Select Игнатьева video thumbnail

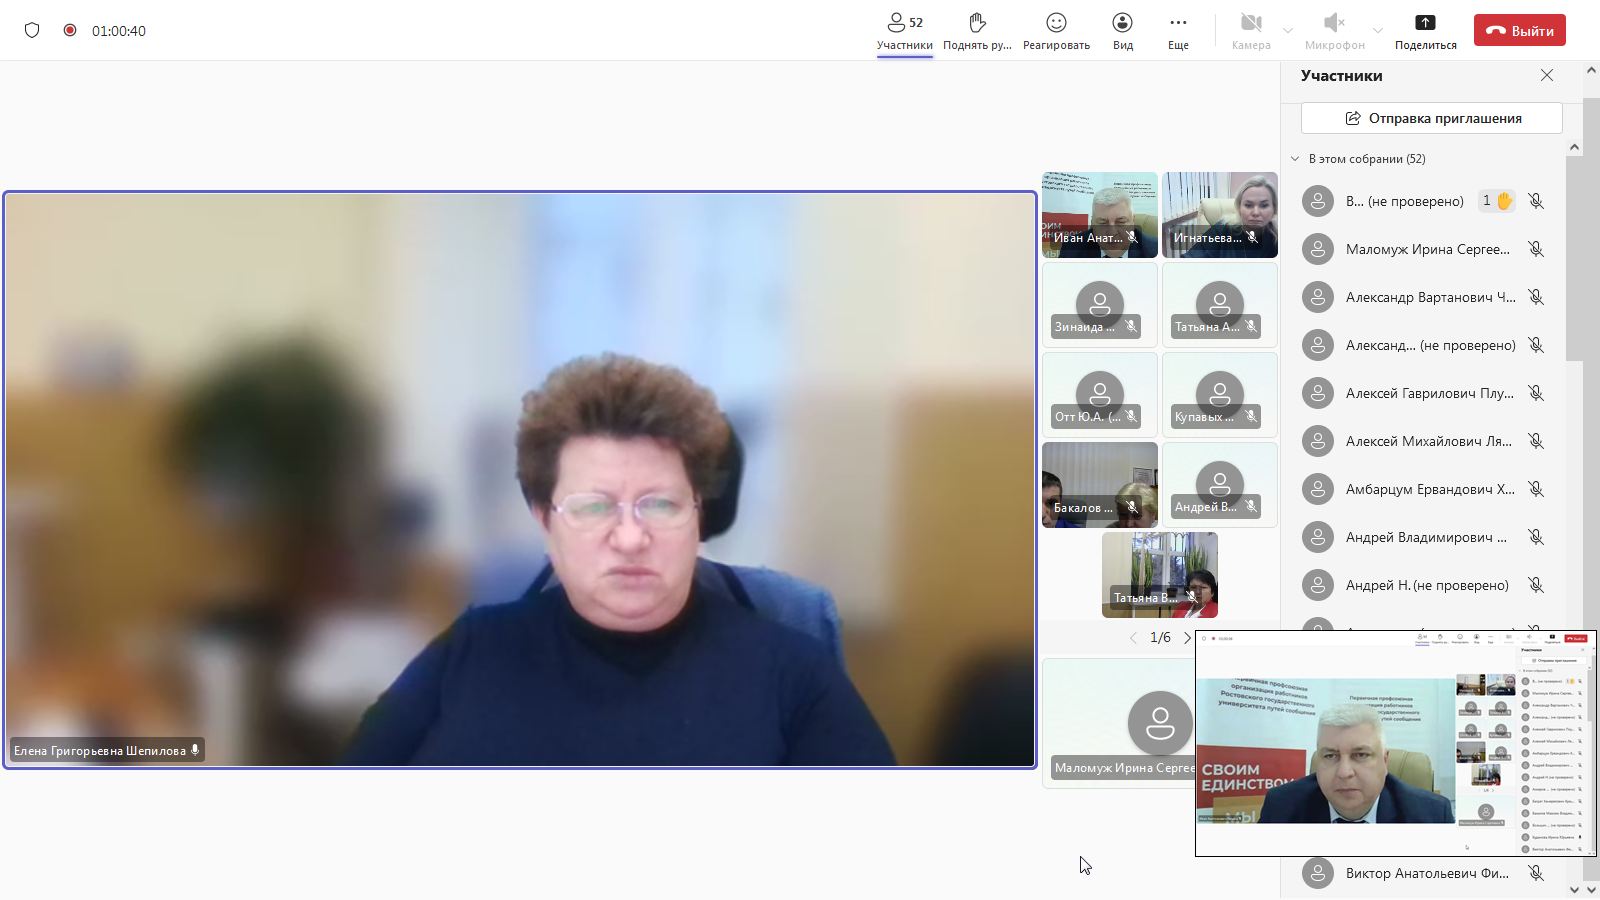pyautogui.click(x=1219, y=215)
